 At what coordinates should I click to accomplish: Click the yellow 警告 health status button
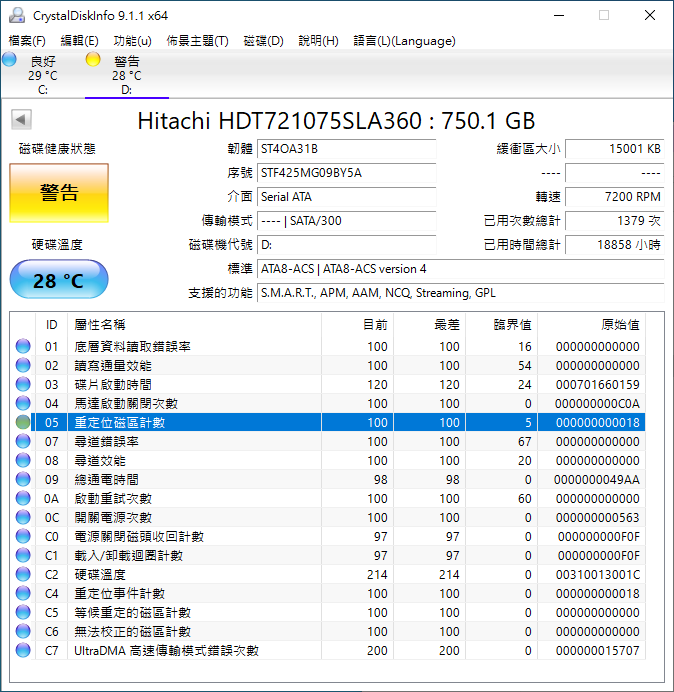pyautogui.click(x=59, y=193)
